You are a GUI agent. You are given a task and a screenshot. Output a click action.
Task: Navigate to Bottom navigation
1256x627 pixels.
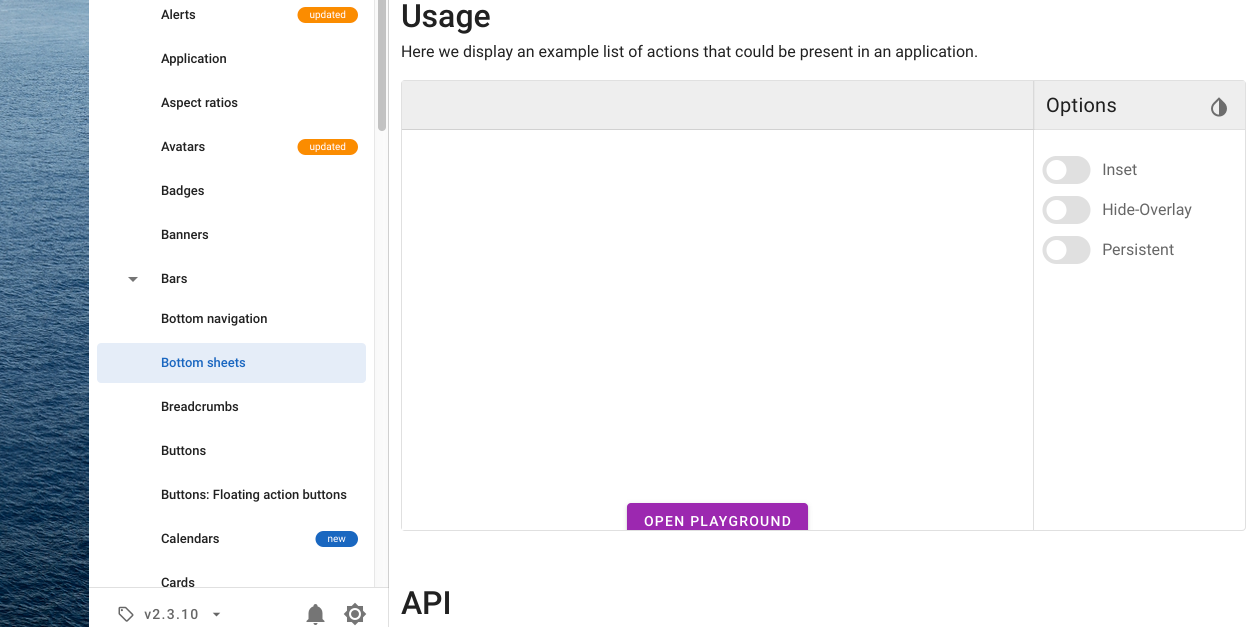[x=214, y=318]
